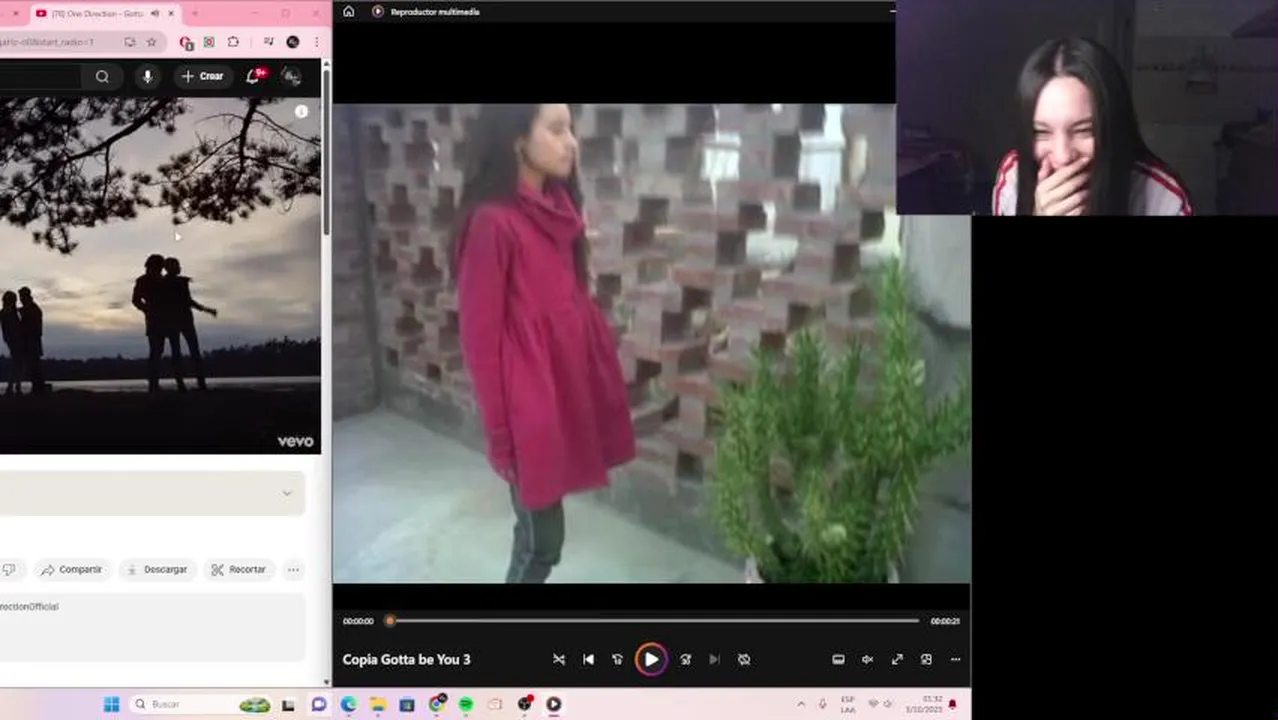Open the ESP language switcher in the tray

coord(848,704)
